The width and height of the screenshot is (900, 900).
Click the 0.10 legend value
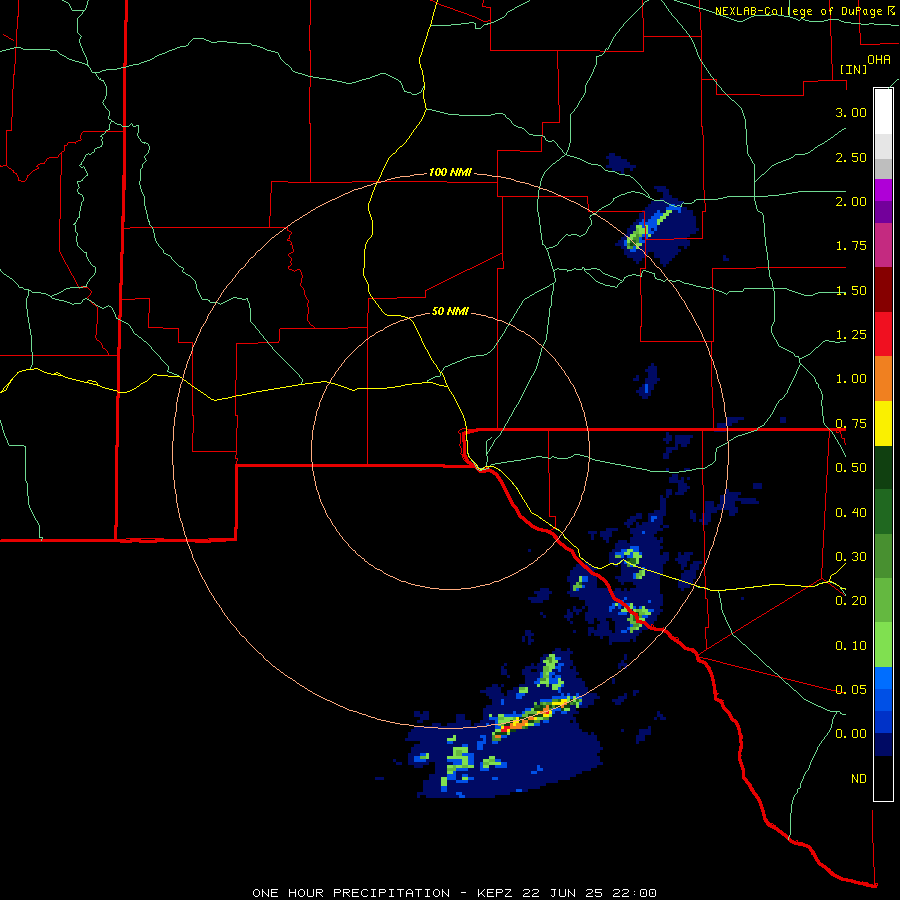click(x=851, y=646)
